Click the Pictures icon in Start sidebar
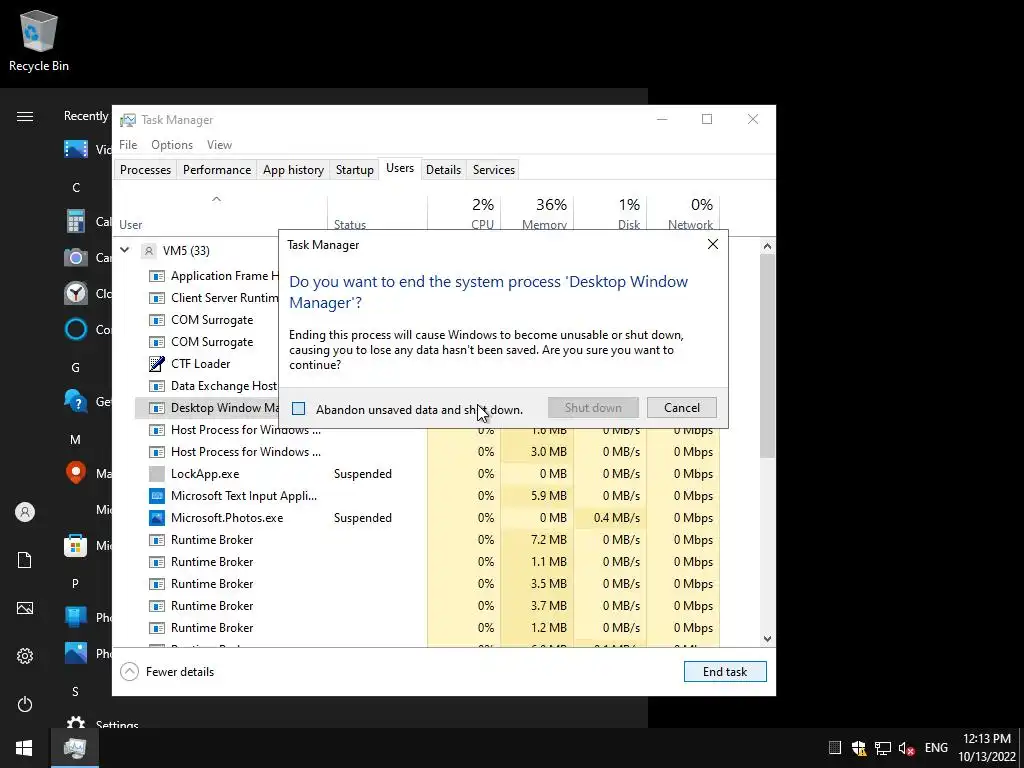 25,608
